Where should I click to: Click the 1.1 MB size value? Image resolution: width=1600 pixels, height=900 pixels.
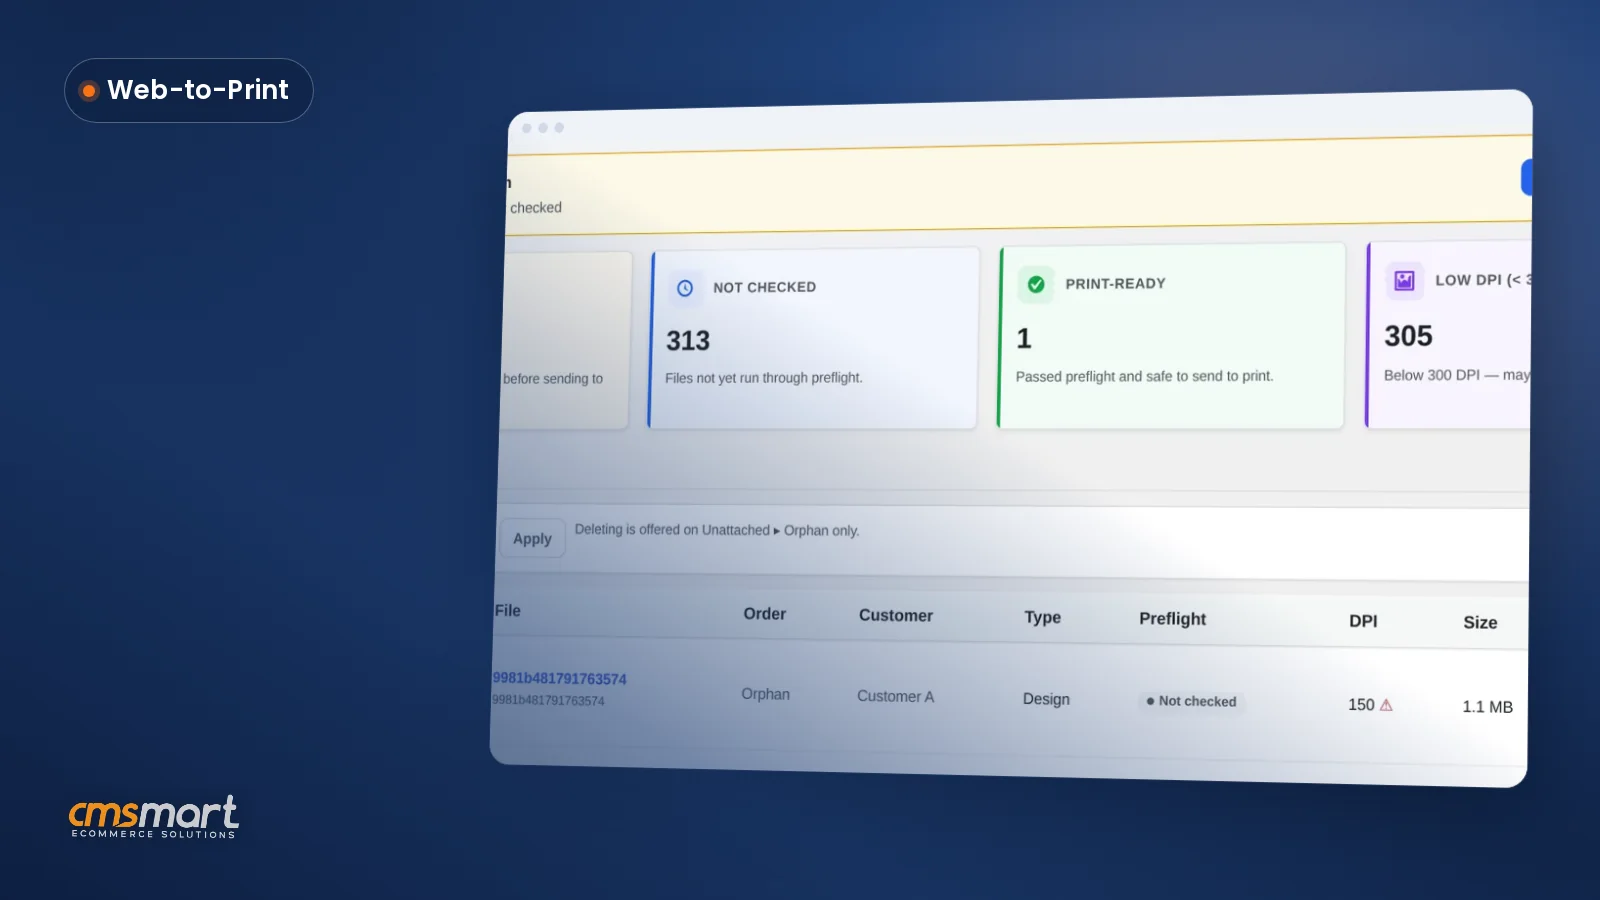pyautogui.click(x=1487, y=707)
